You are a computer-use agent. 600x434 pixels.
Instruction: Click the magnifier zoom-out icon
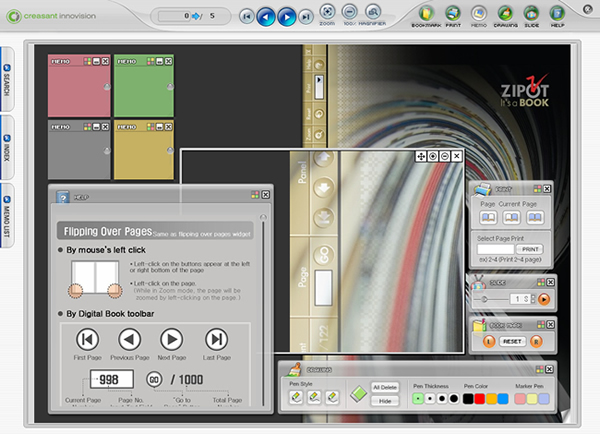coord(445,156)
